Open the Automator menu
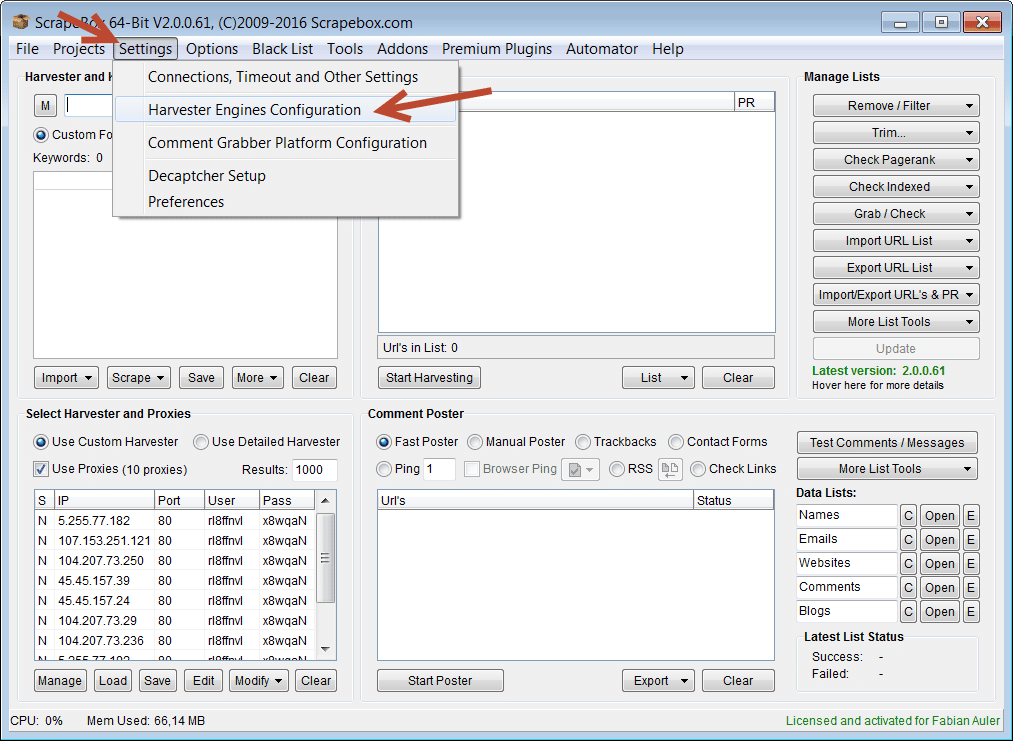This screenshot has width=1013, height=741. (x=601, y=49)
